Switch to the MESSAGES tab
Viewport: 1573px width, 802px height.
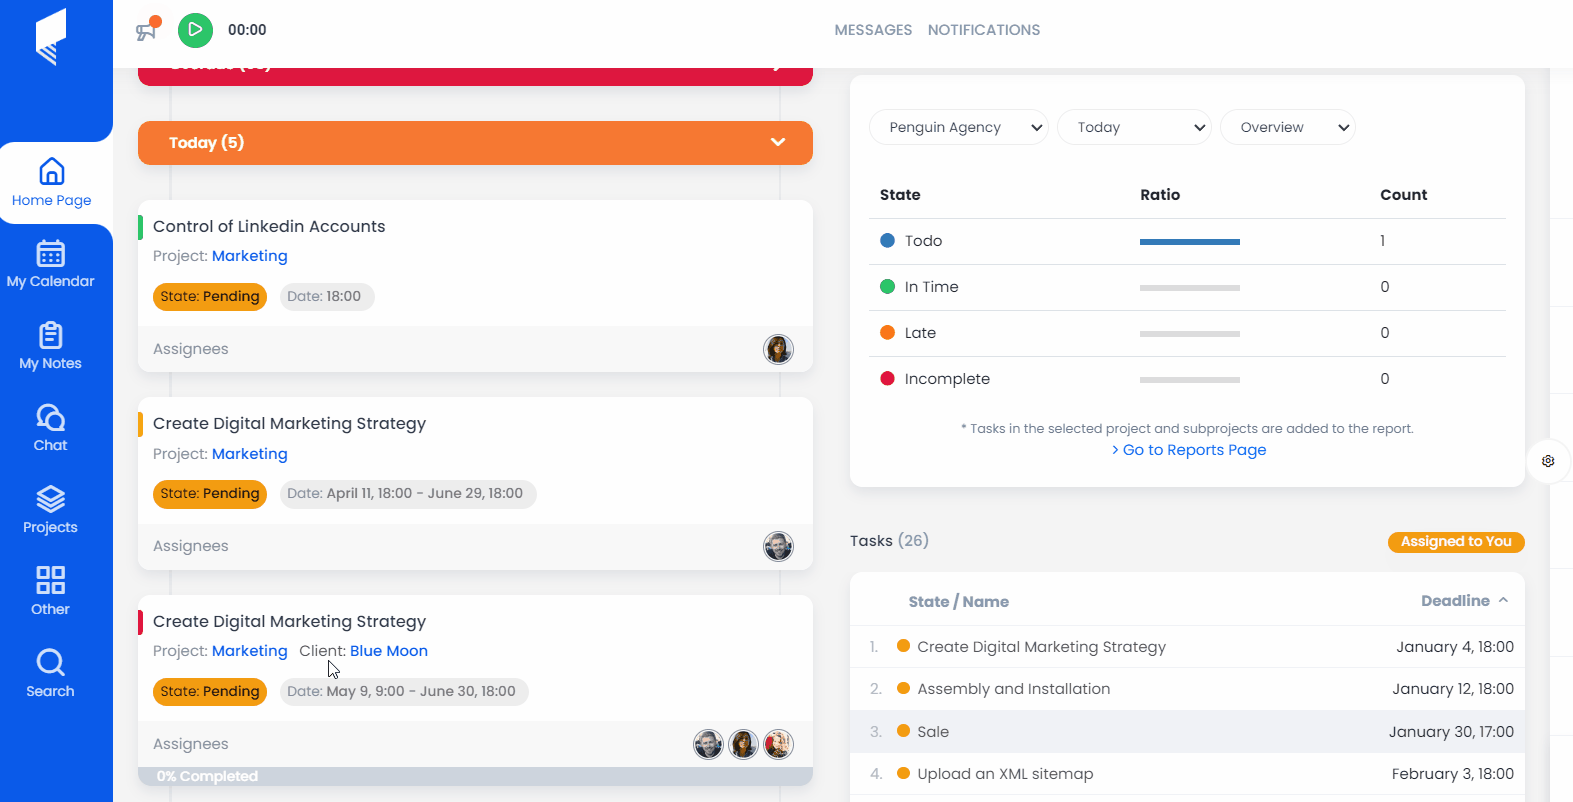pos(873,30)
